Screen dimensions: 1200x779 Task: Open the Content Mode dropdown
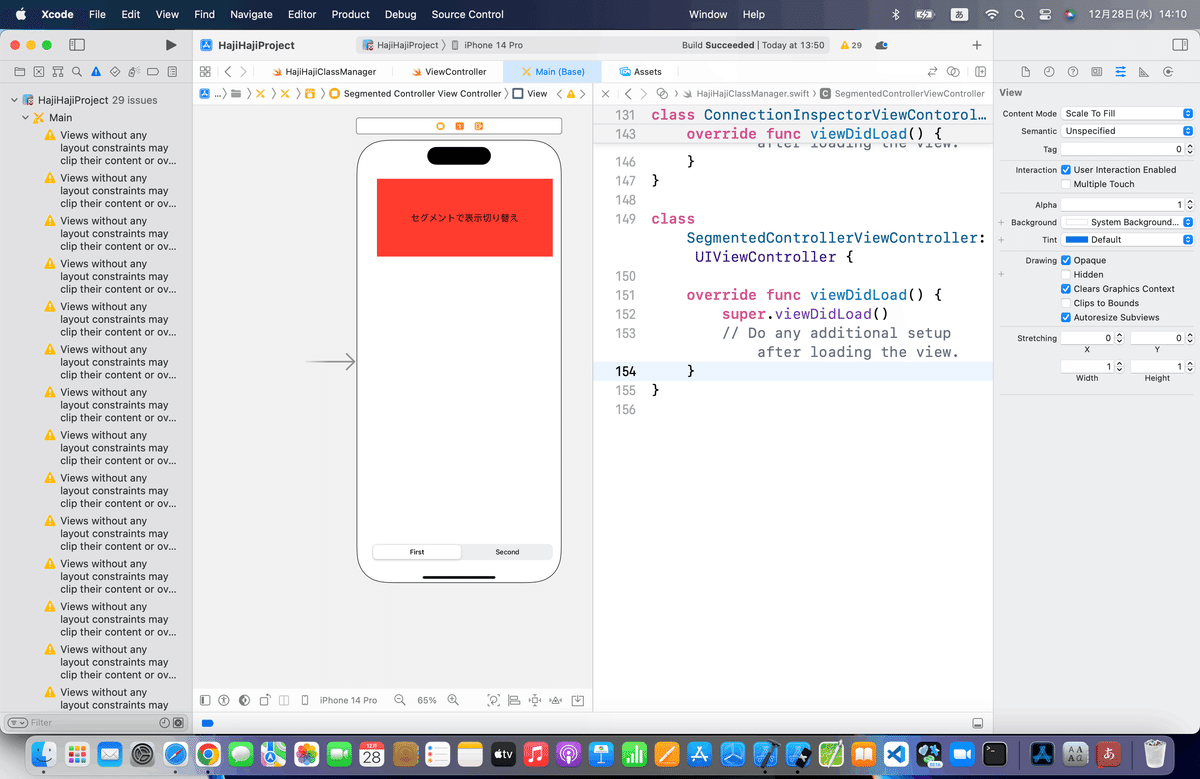point(1127,113)
